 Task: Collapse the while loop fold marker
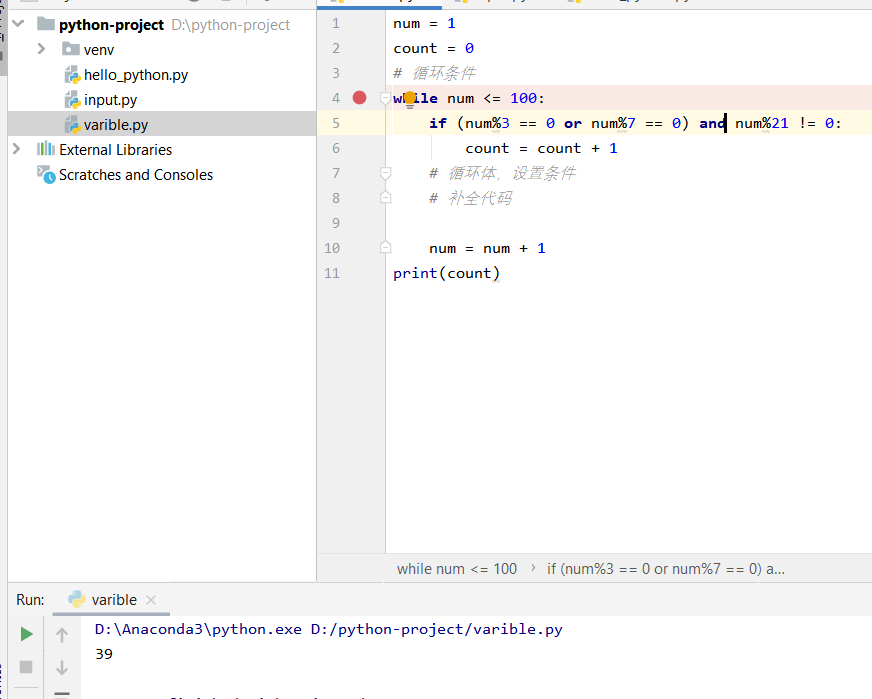[x=385, y=98]
